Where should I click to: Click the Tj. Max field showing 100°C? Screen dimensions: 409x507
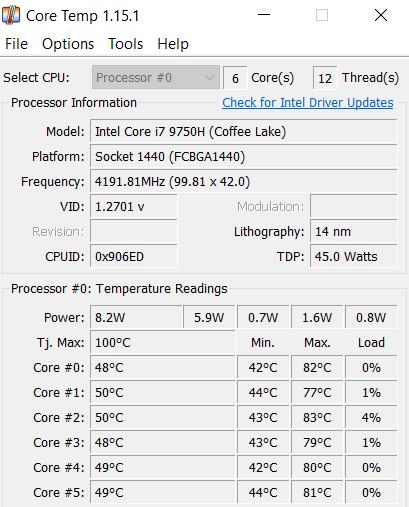coord(163,342)
